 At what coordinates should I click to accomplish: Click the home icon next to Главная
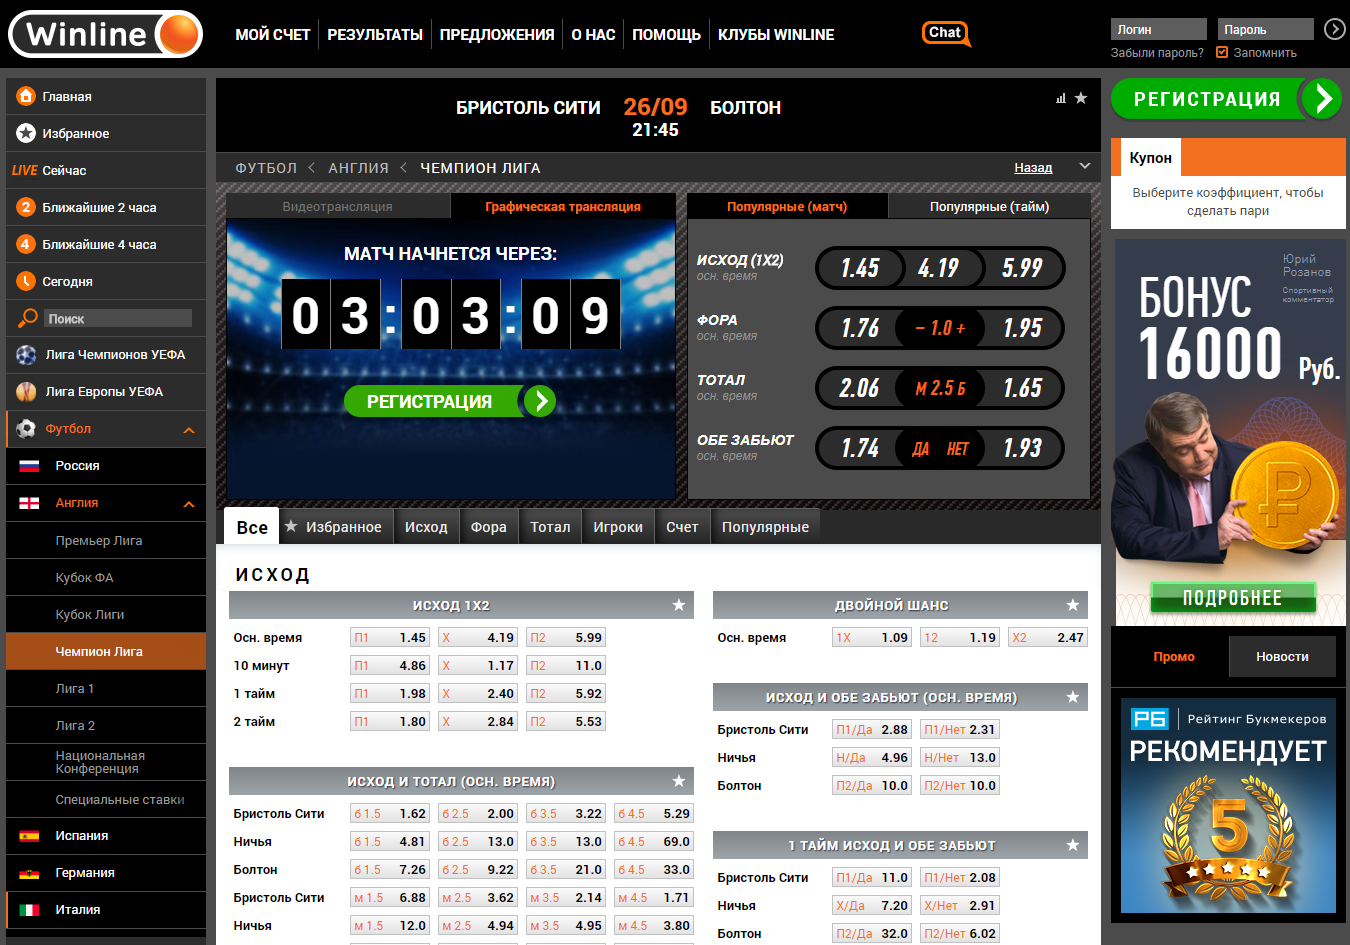pos(26,96)
